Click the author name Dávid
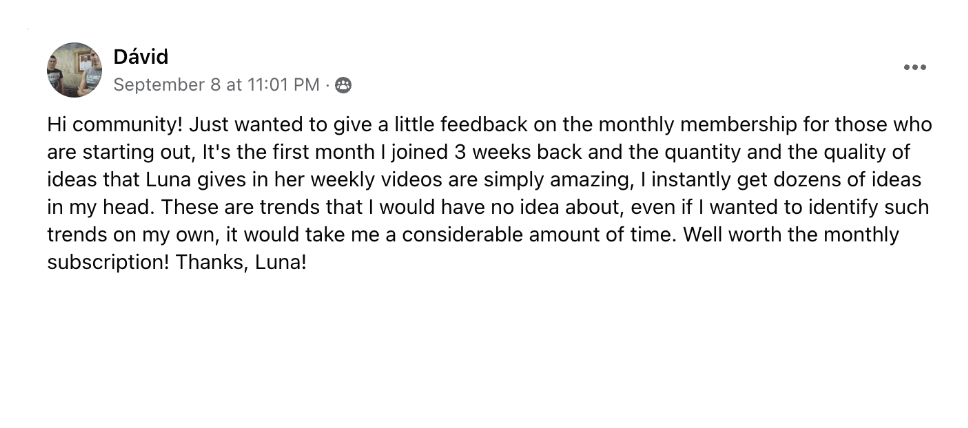Screen dimensions: 968x428 141,57
